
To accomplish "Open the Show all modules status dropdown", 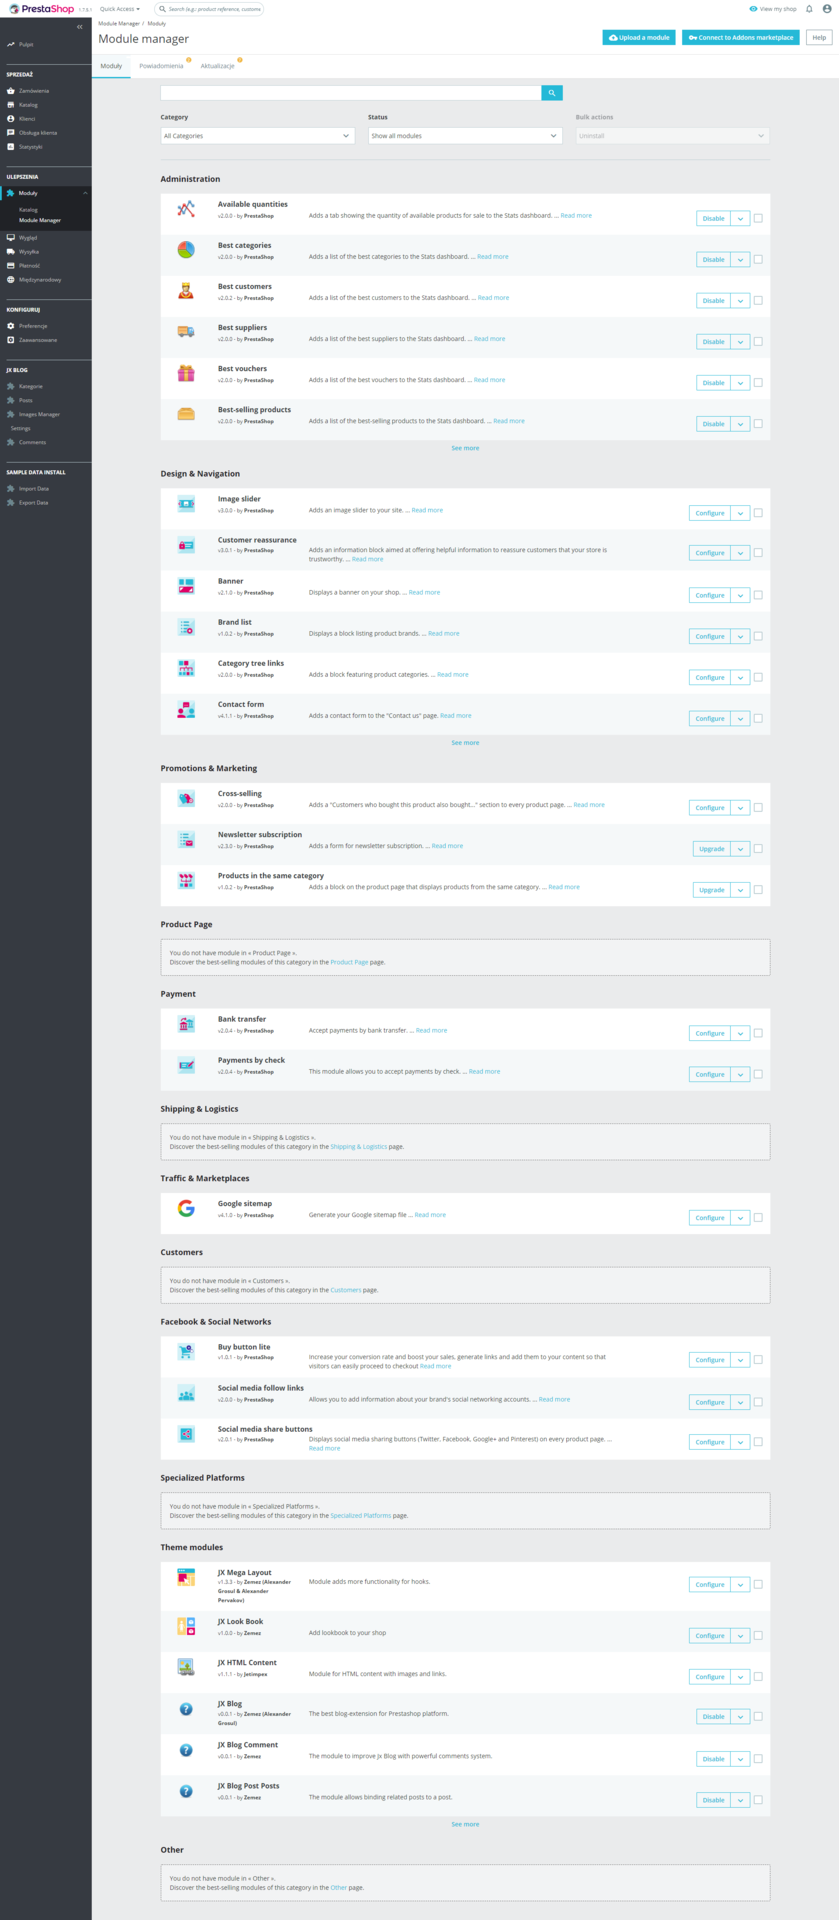I will tap(465, 136).
